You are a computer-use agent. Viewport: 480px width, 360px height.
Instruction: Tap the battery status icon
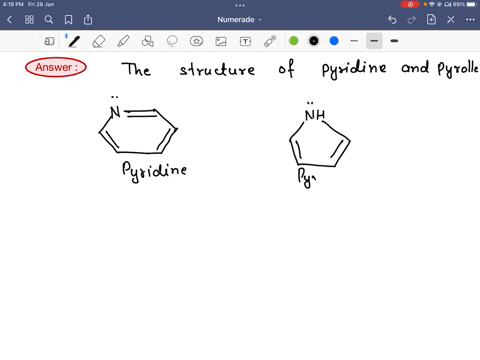click(x=473, y=4)
